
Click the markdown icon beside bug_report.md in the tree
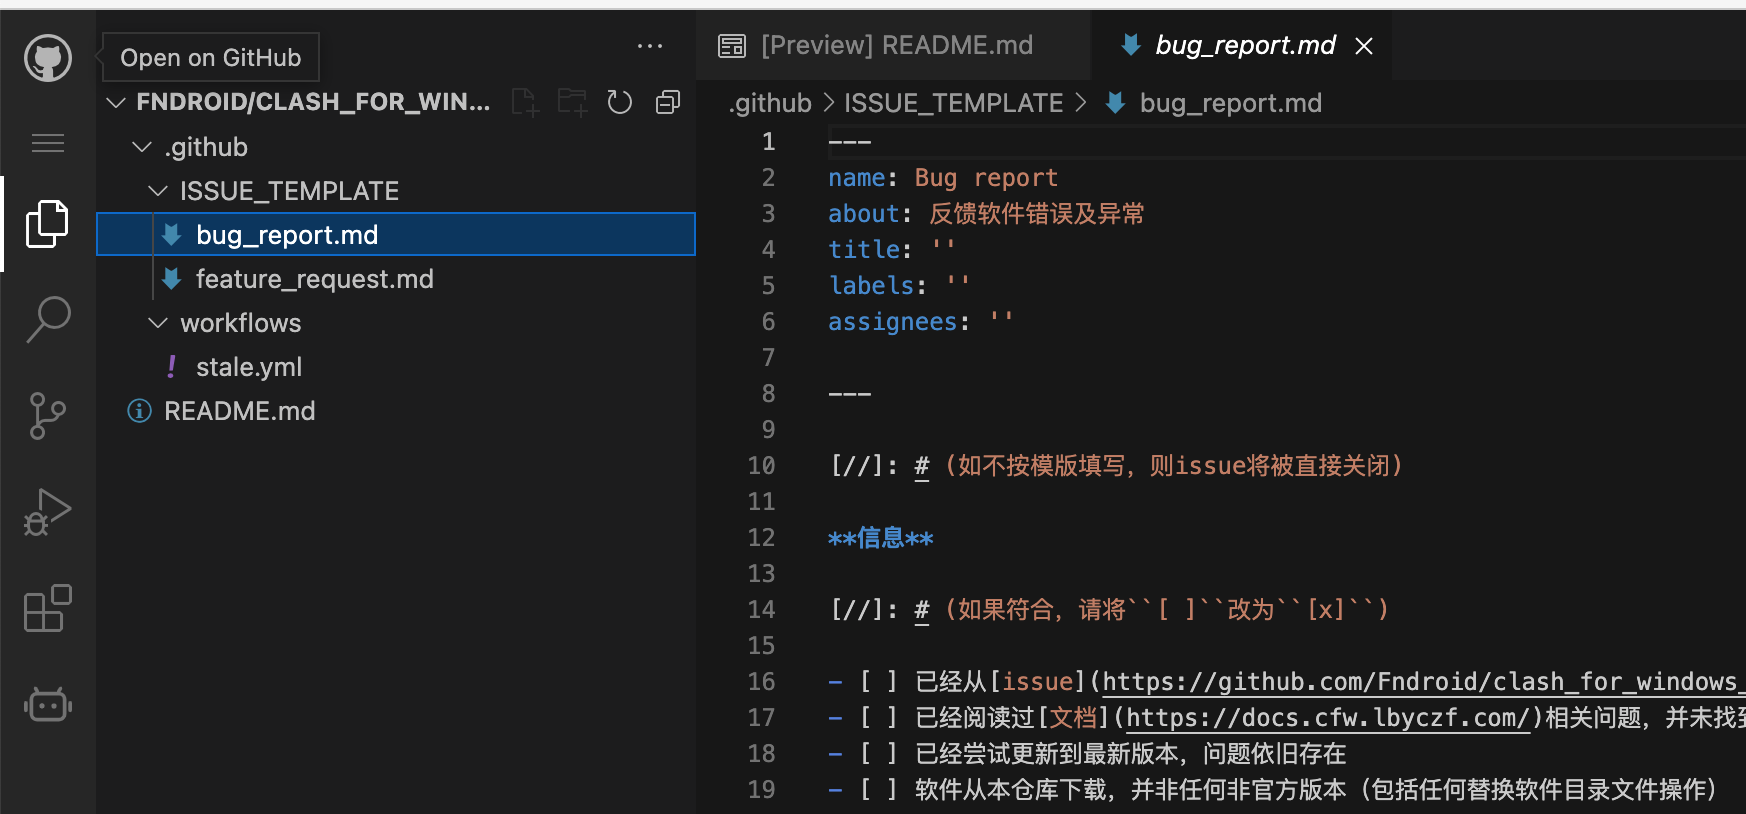[x=172, y=235]
